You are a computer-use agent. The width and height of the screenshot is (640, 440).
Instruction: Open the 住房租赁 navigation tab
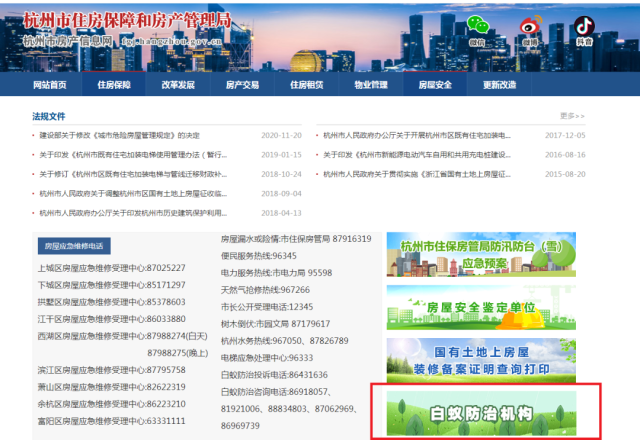point(307,84)
